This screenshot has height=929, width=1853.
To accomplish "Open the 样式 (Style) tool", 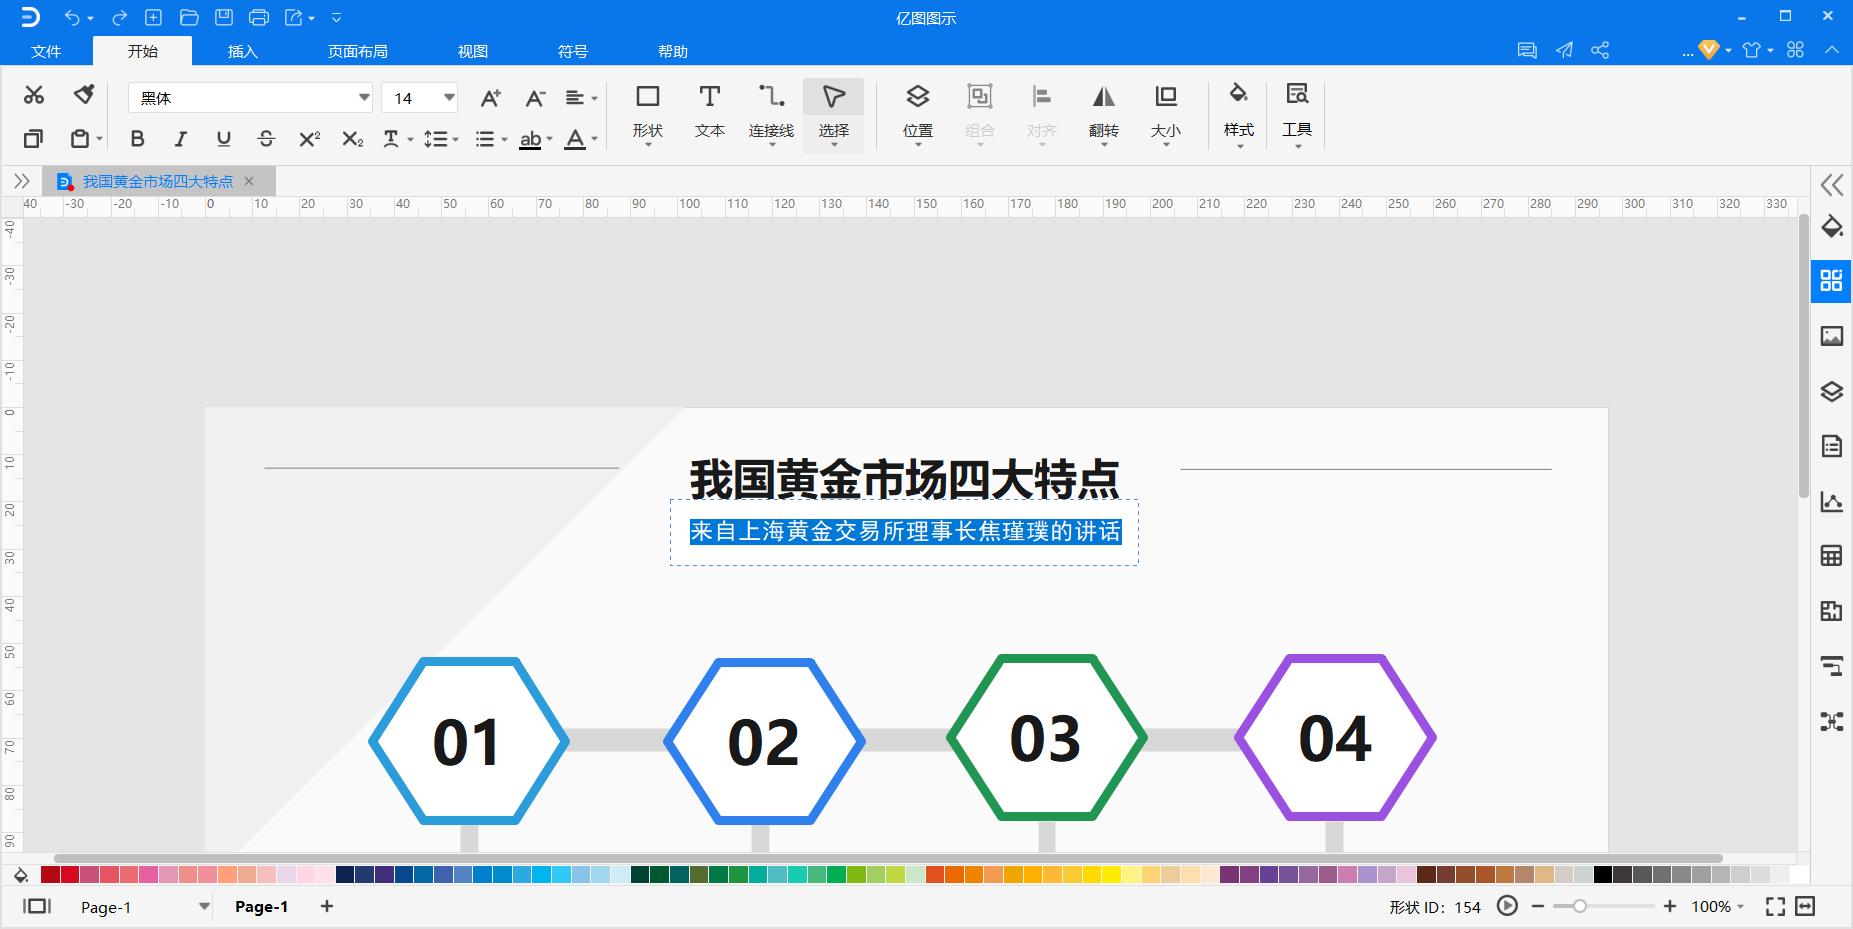I will [1238, 110].
